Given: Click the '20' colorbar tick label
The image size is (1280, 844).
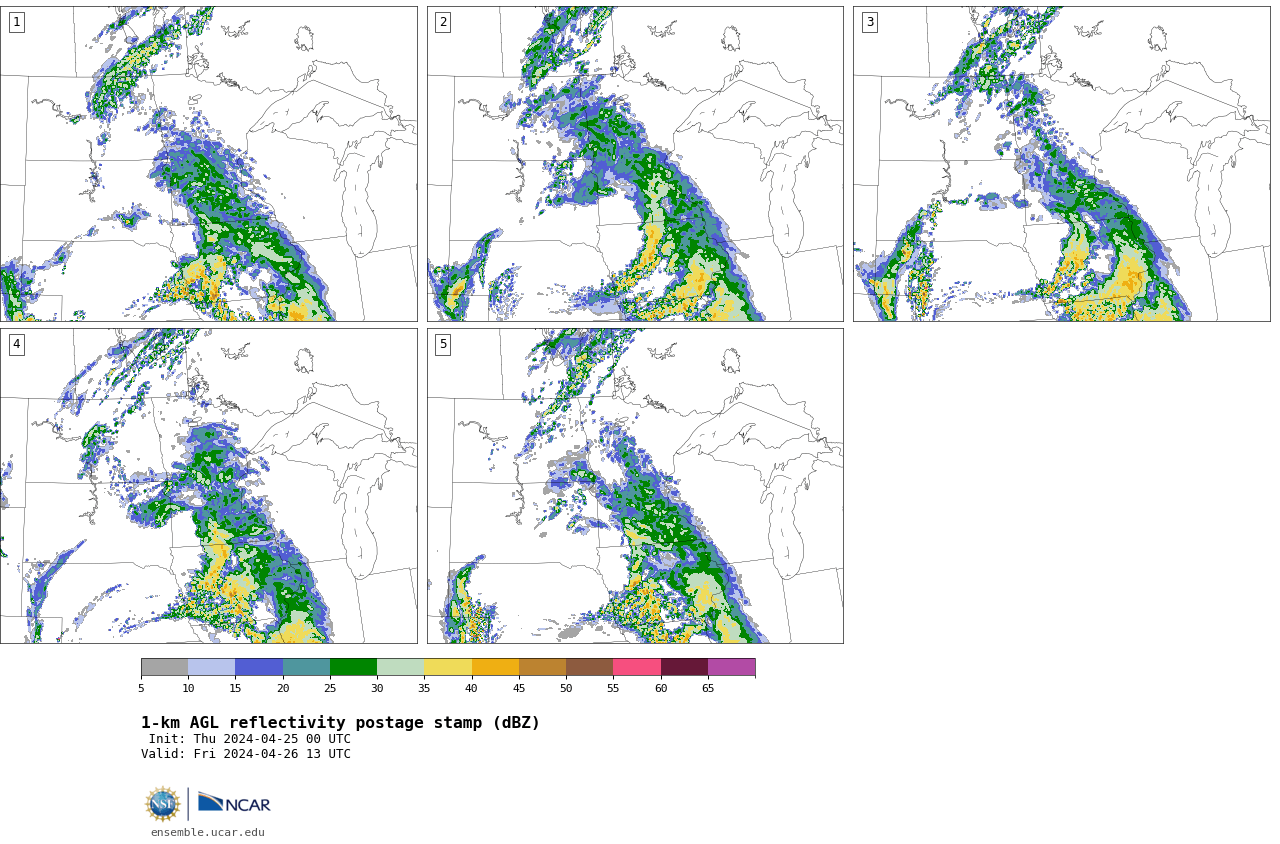Looking at the screenshot, I should (x=283, y=688).
